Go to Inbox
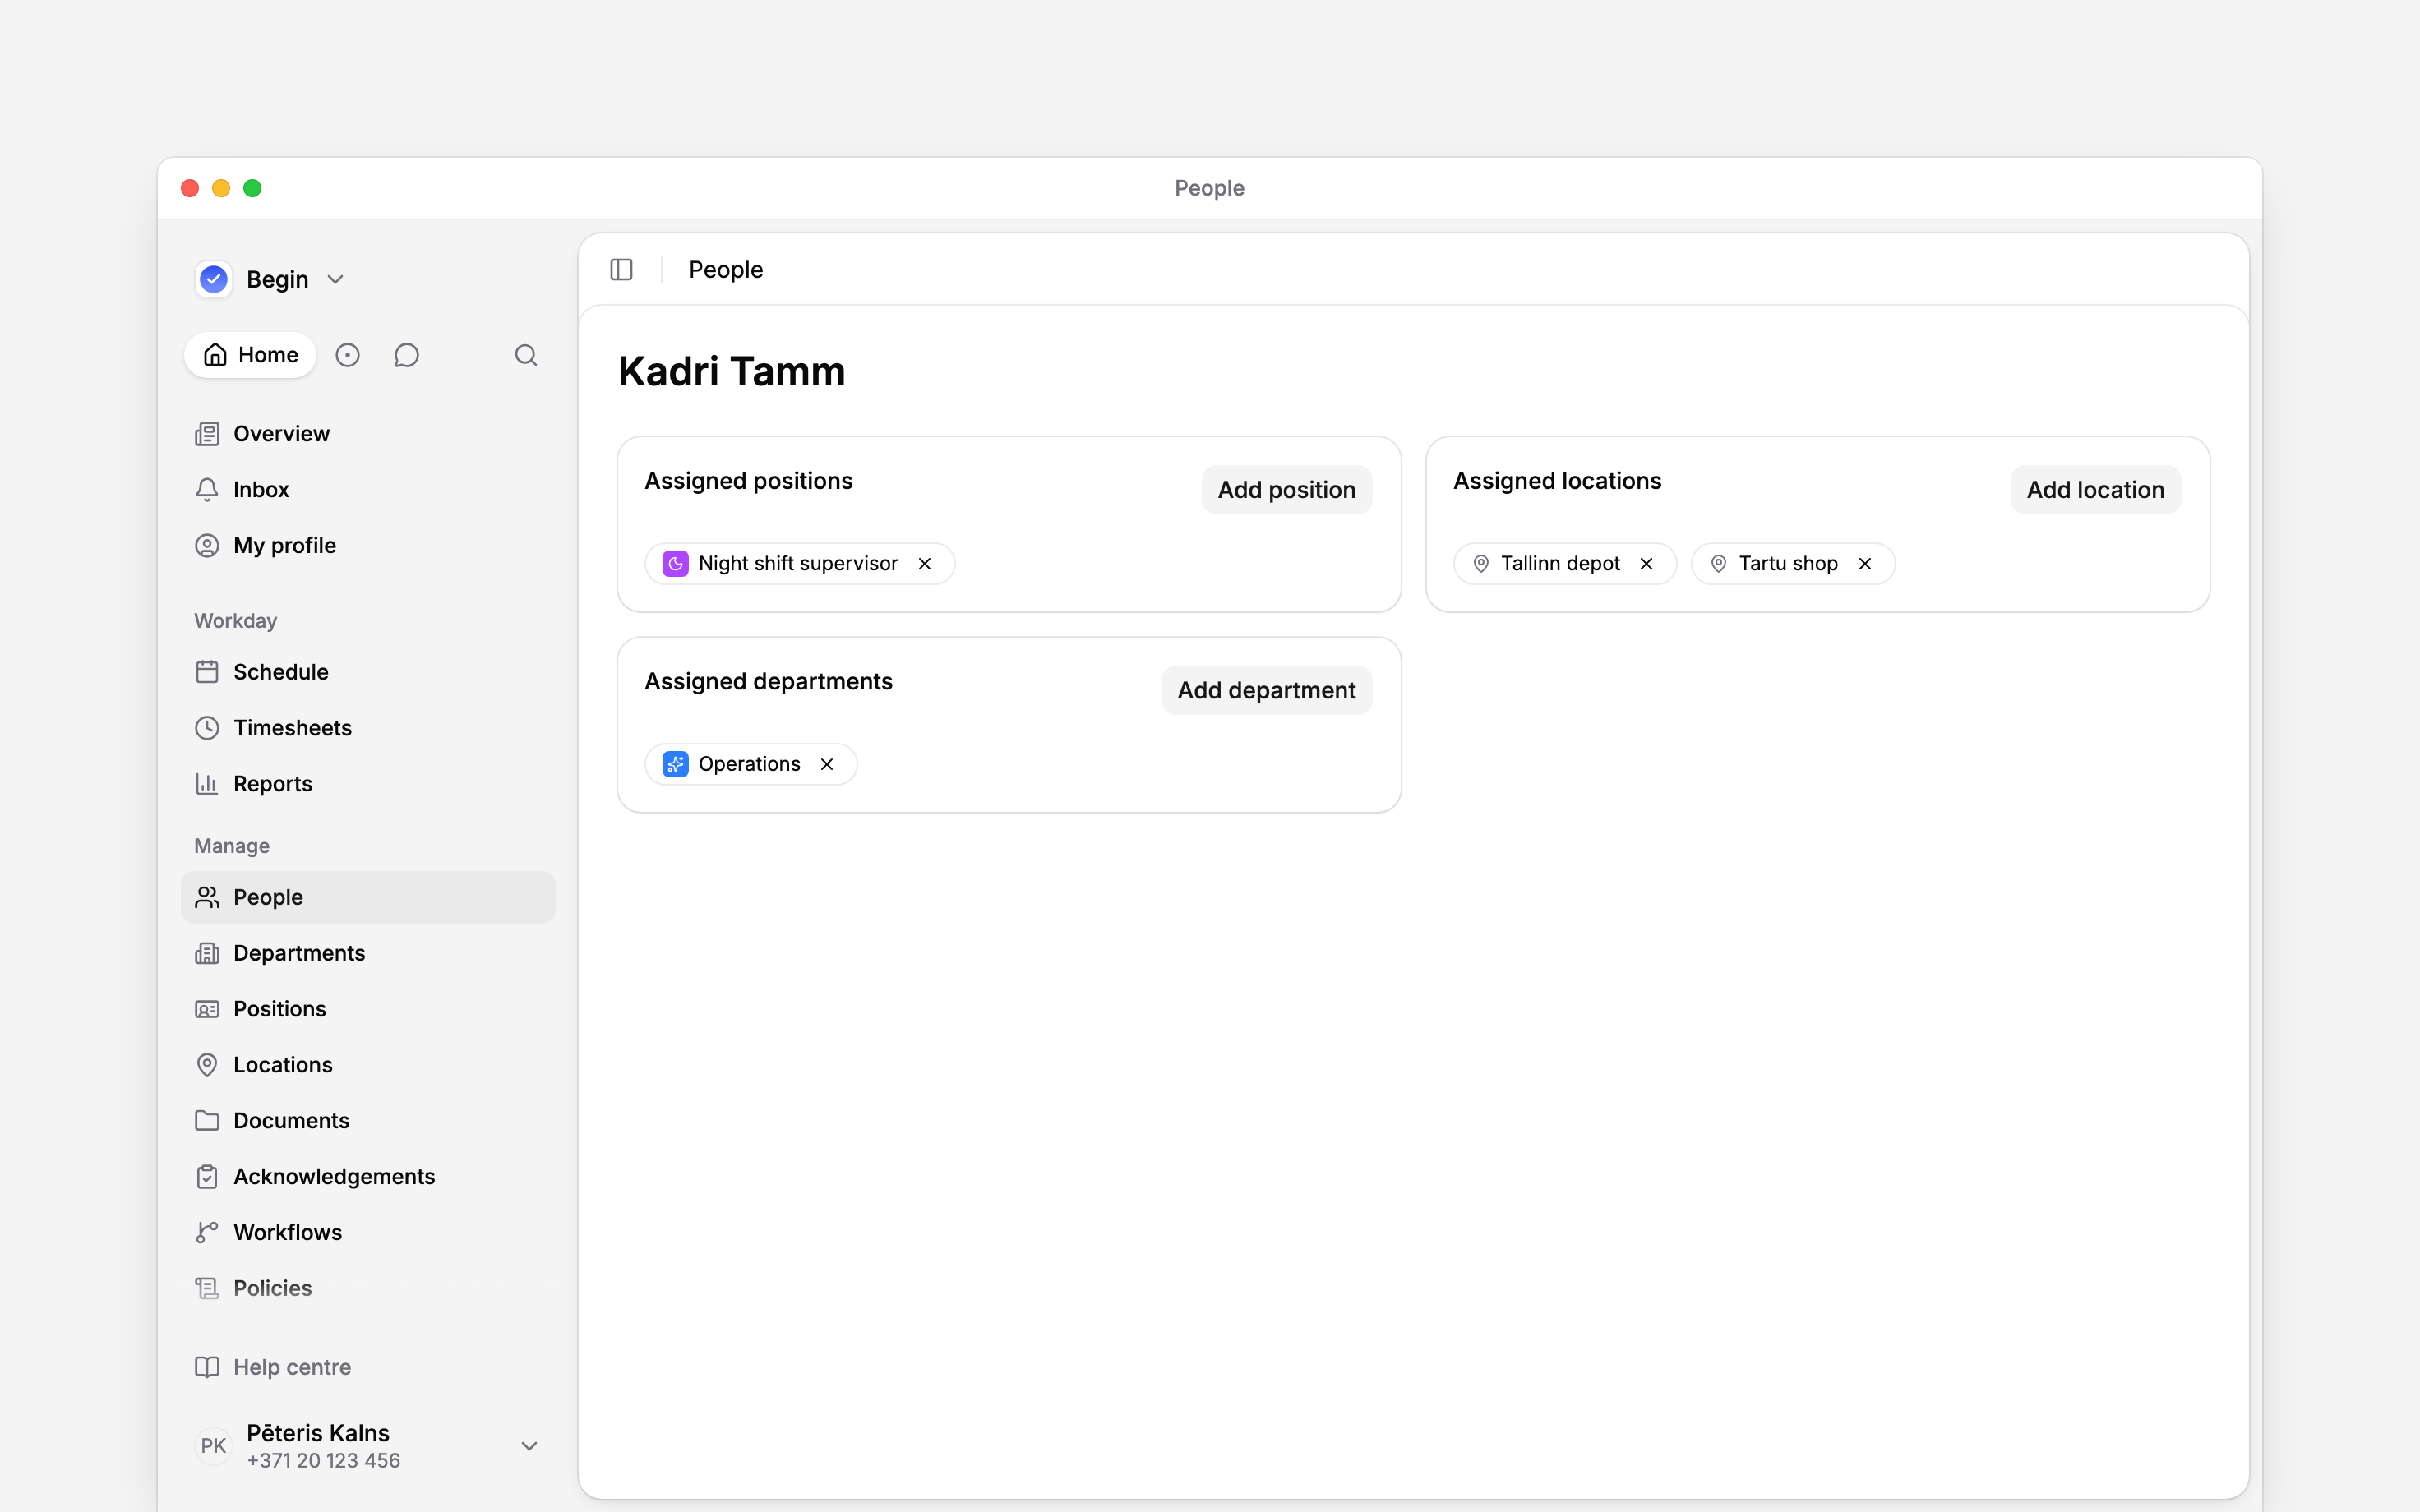Image resolution: width=2420 pixels, height=1512 pixels. coord(368,490)
